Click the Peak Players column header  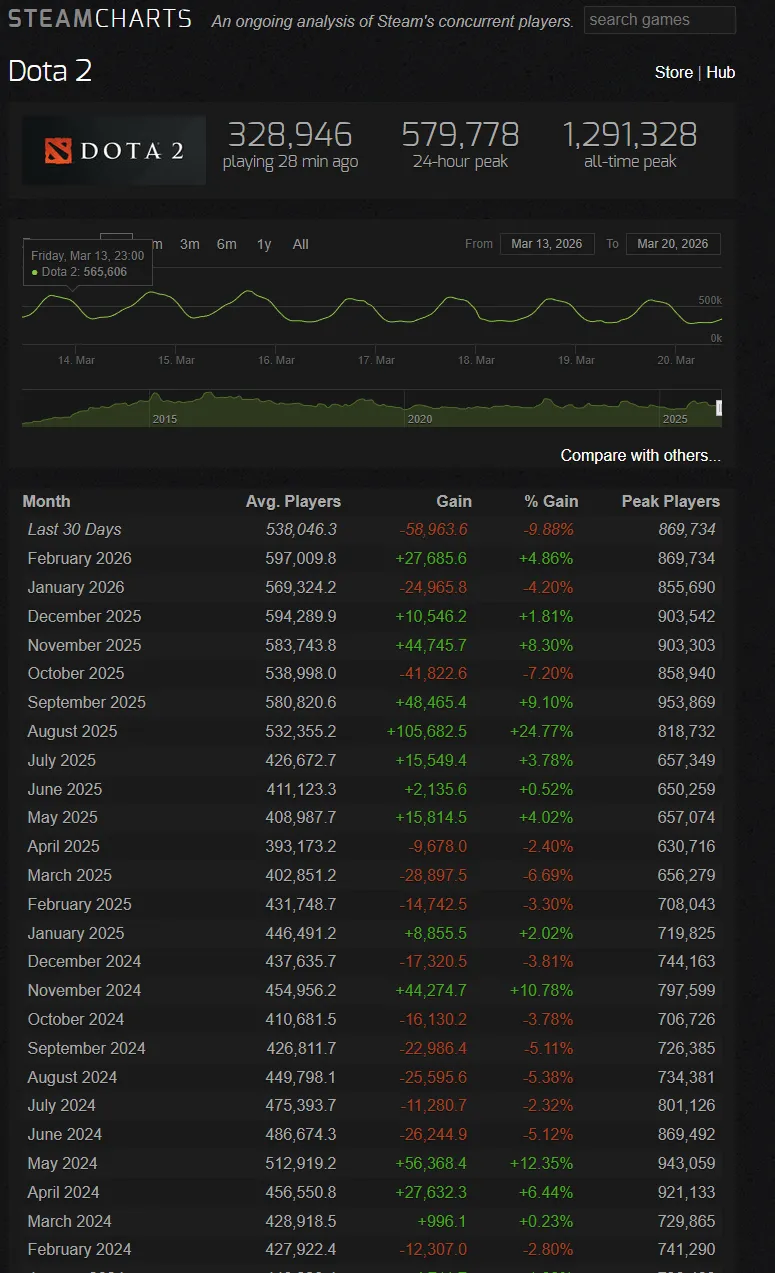point(670,501)
